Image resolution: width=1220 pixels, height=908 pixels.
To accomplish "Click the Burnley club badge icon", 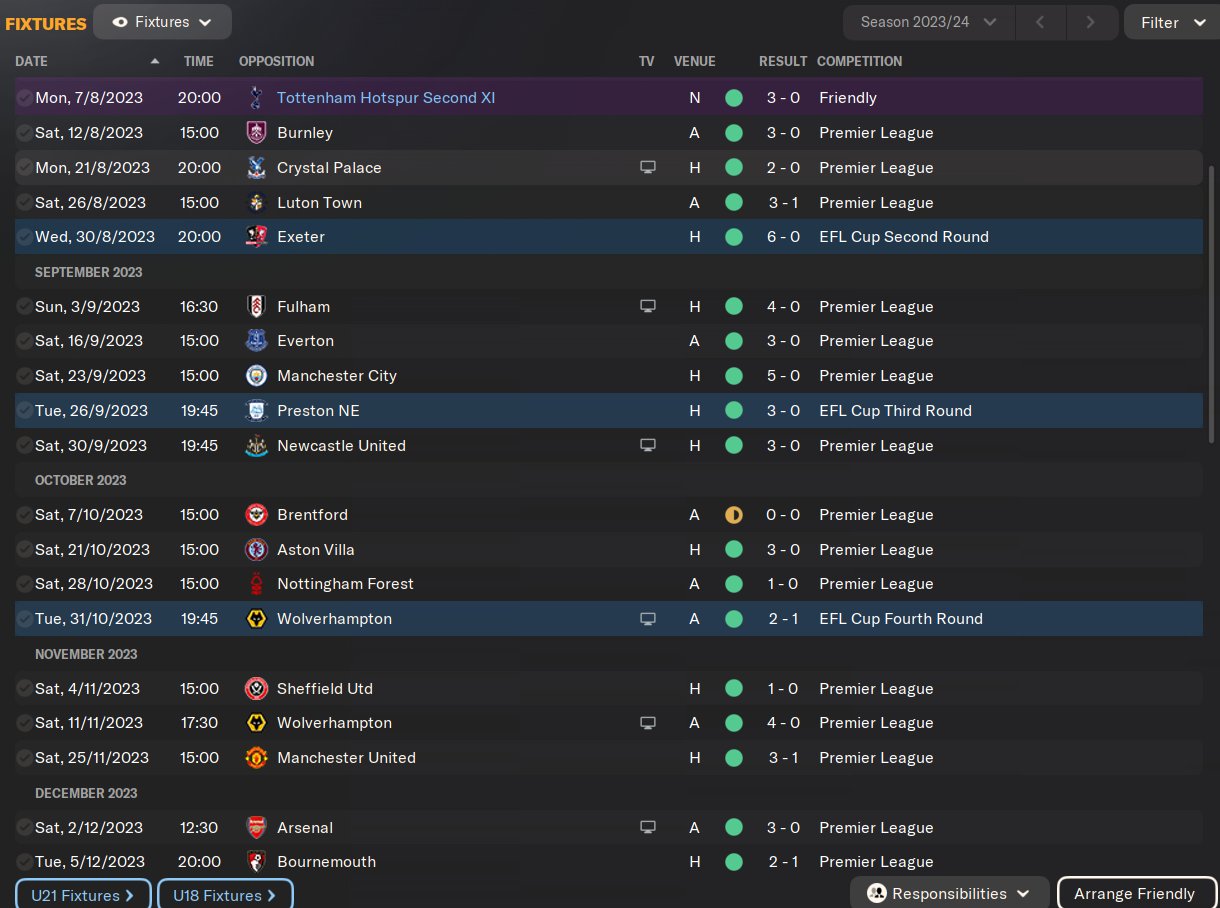I will point(256,133).
